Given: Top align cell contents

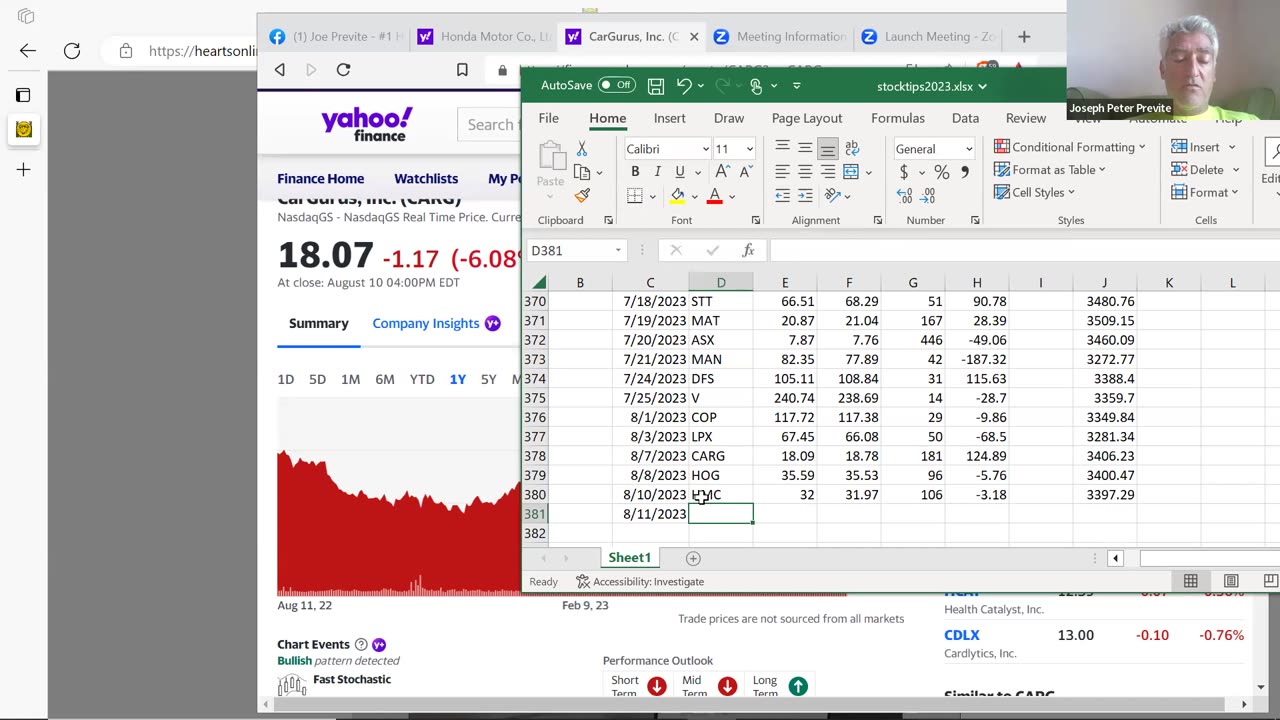Looking at the screenshot, I should point(782,148).
